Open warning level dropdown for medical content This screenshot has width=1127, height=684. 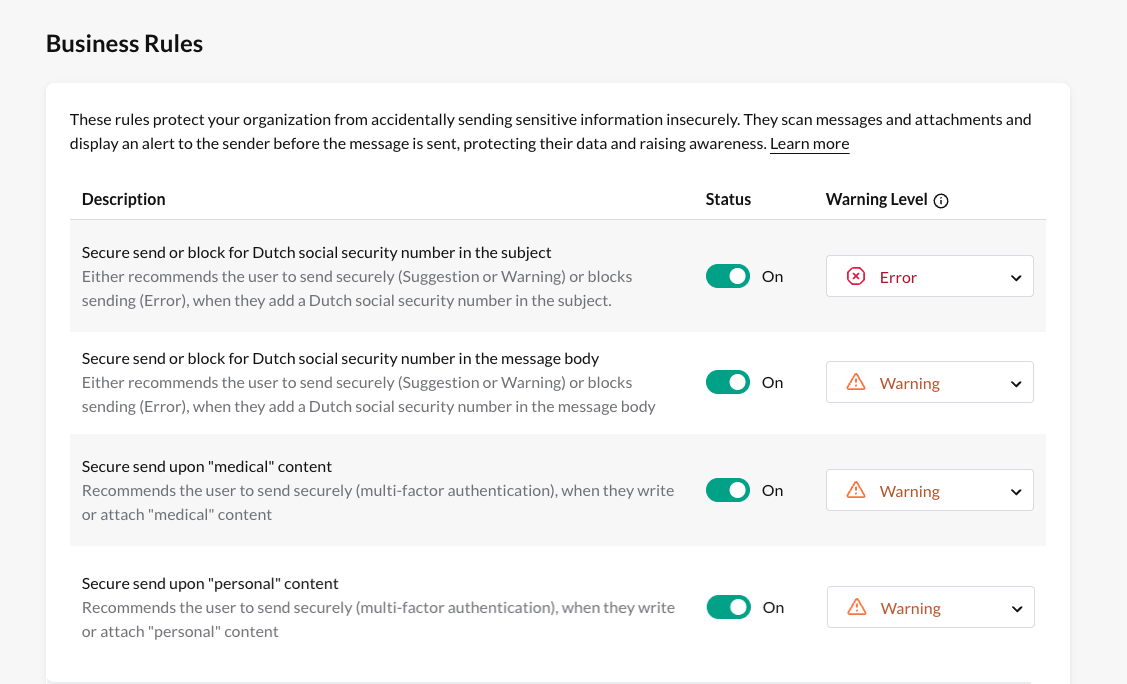coord(929,491)
